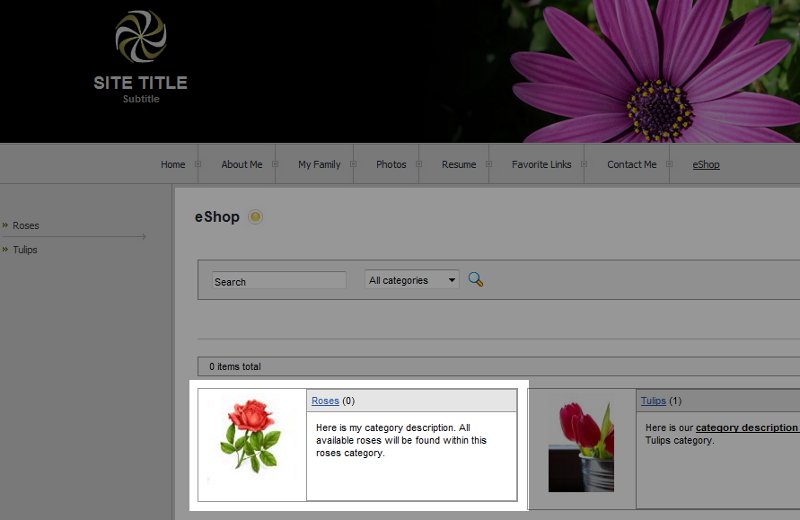This screenshot has width=800, height=520.
Task: Click the site logo swirl icon
Action: [141, 38]
